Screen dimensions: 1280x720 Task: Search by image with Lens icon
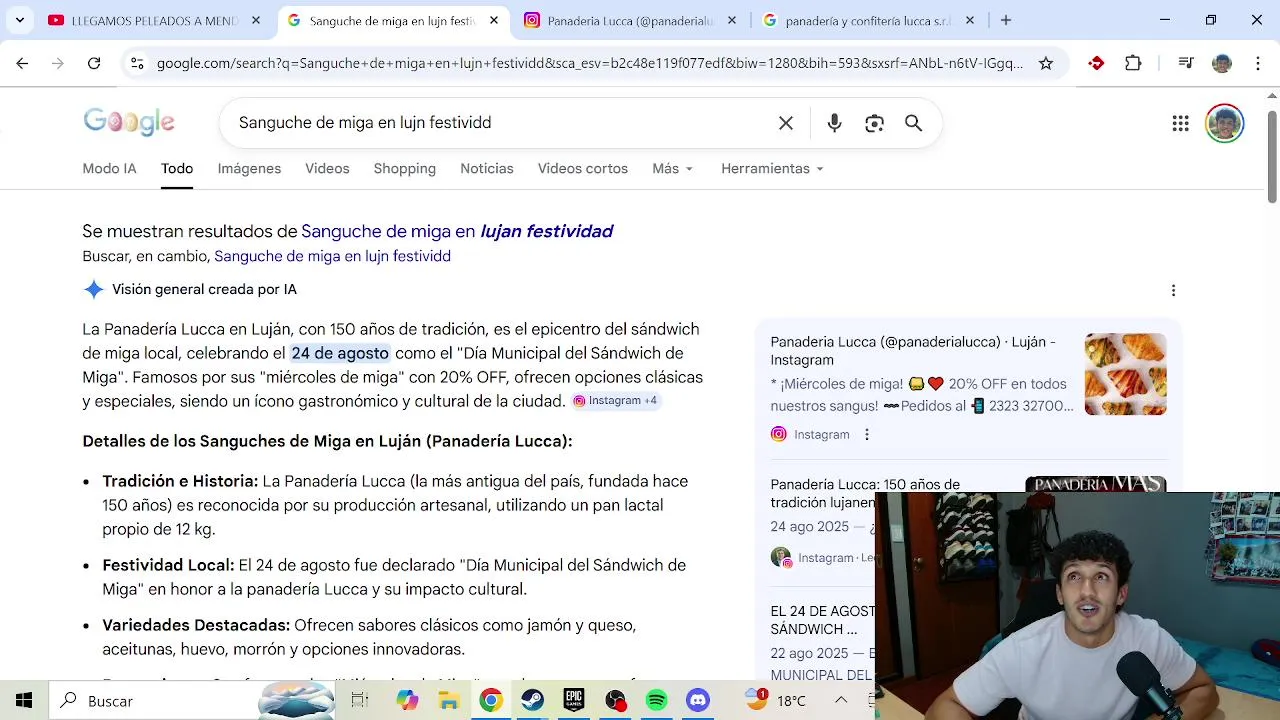874,123
